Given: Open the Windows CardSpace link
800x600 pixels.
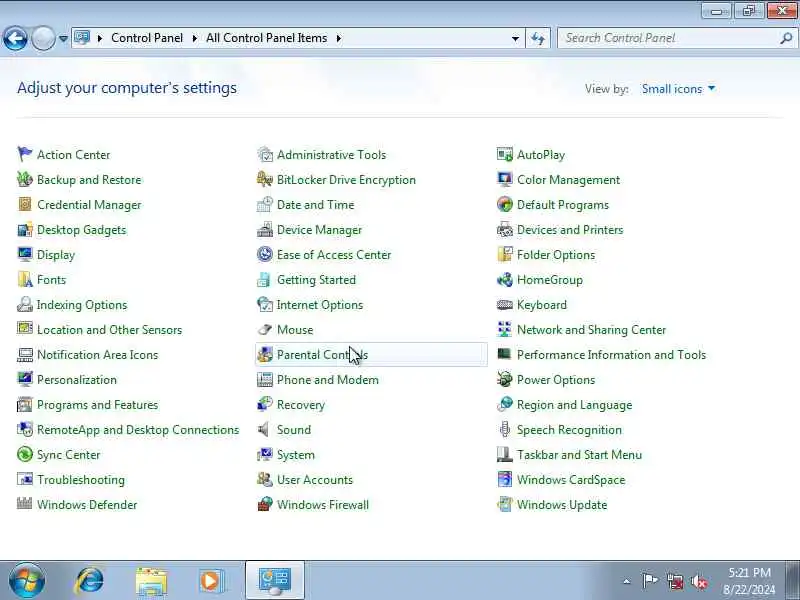Looking at the screenshot, I should tap(571, 480).
